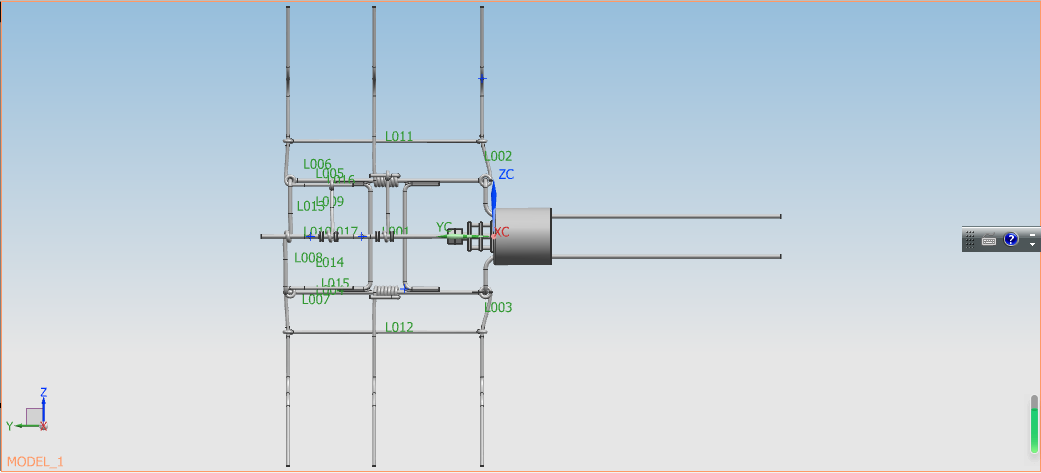Click the MODEL_1 view name label
Viewport: 1041px width, 473px height.
pyautogui.click(x=35, y=462)
